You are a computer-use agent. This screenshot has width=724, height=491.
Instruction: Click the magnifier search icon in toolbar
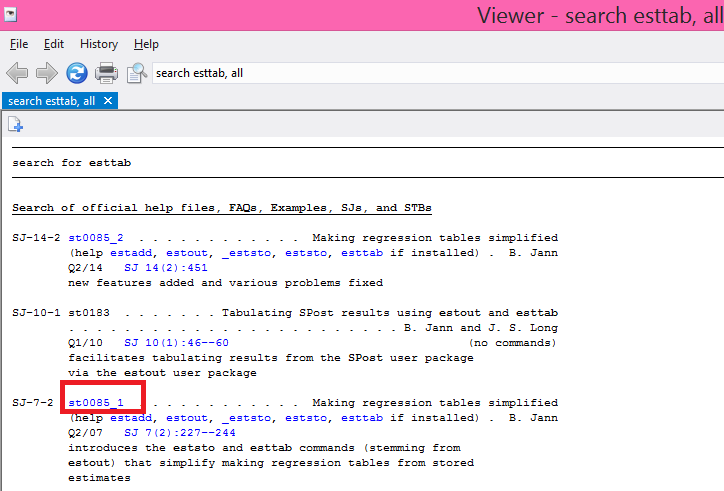(137, 73)
